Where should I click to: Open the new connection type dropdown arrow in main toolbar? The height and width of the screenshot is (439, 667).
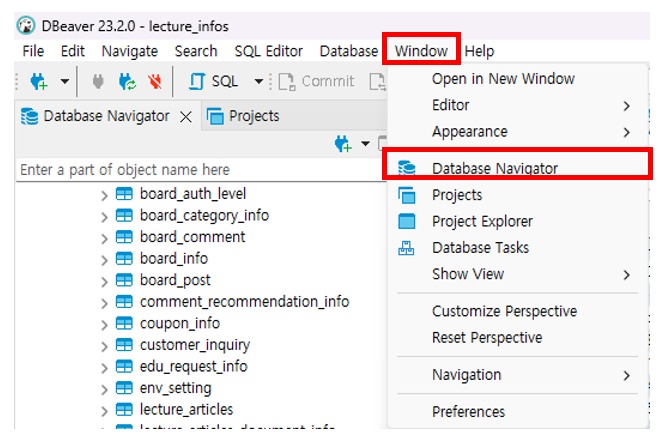pyautogui.click(x=65, y=81)
